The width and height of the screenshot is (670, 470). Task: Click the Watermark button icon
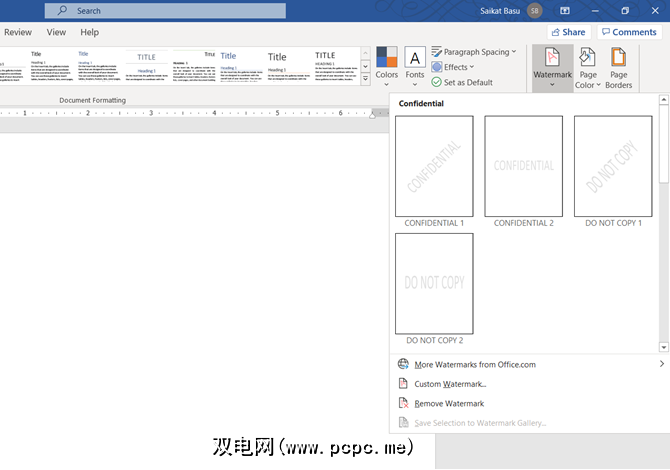coord(552,57)
